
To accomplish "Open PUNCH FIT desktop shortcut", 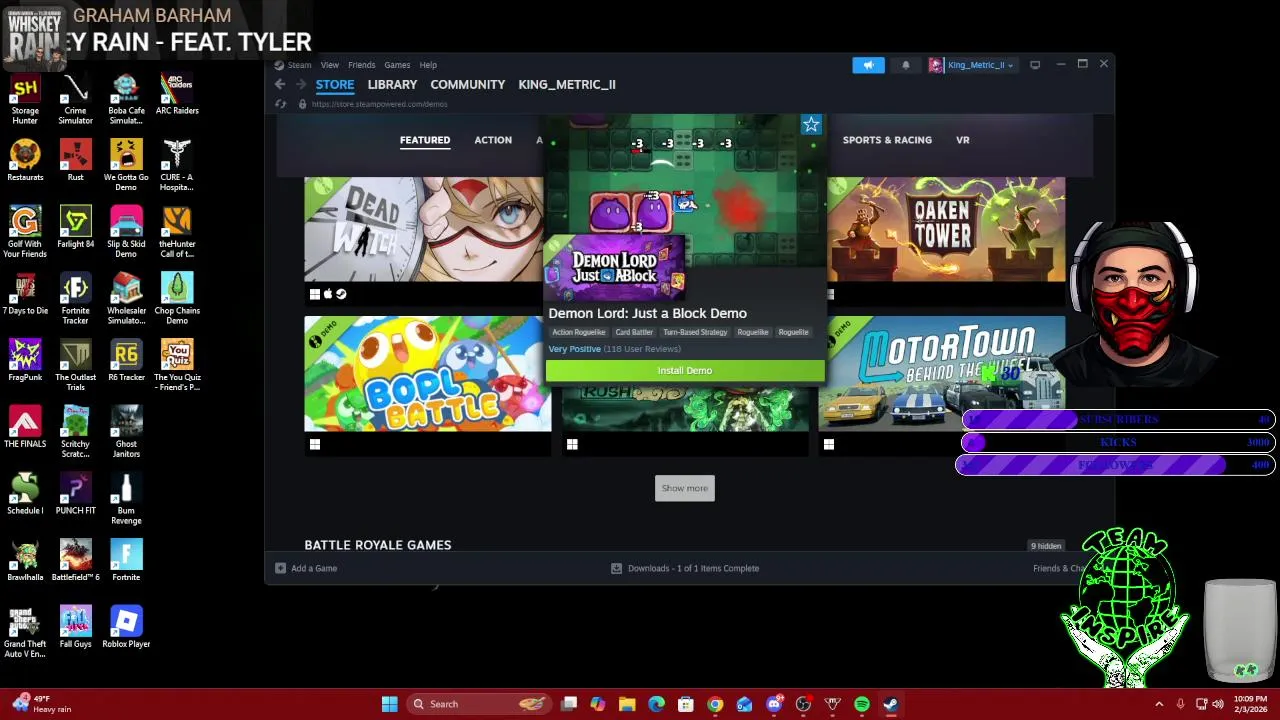I will tap(75, 495).
